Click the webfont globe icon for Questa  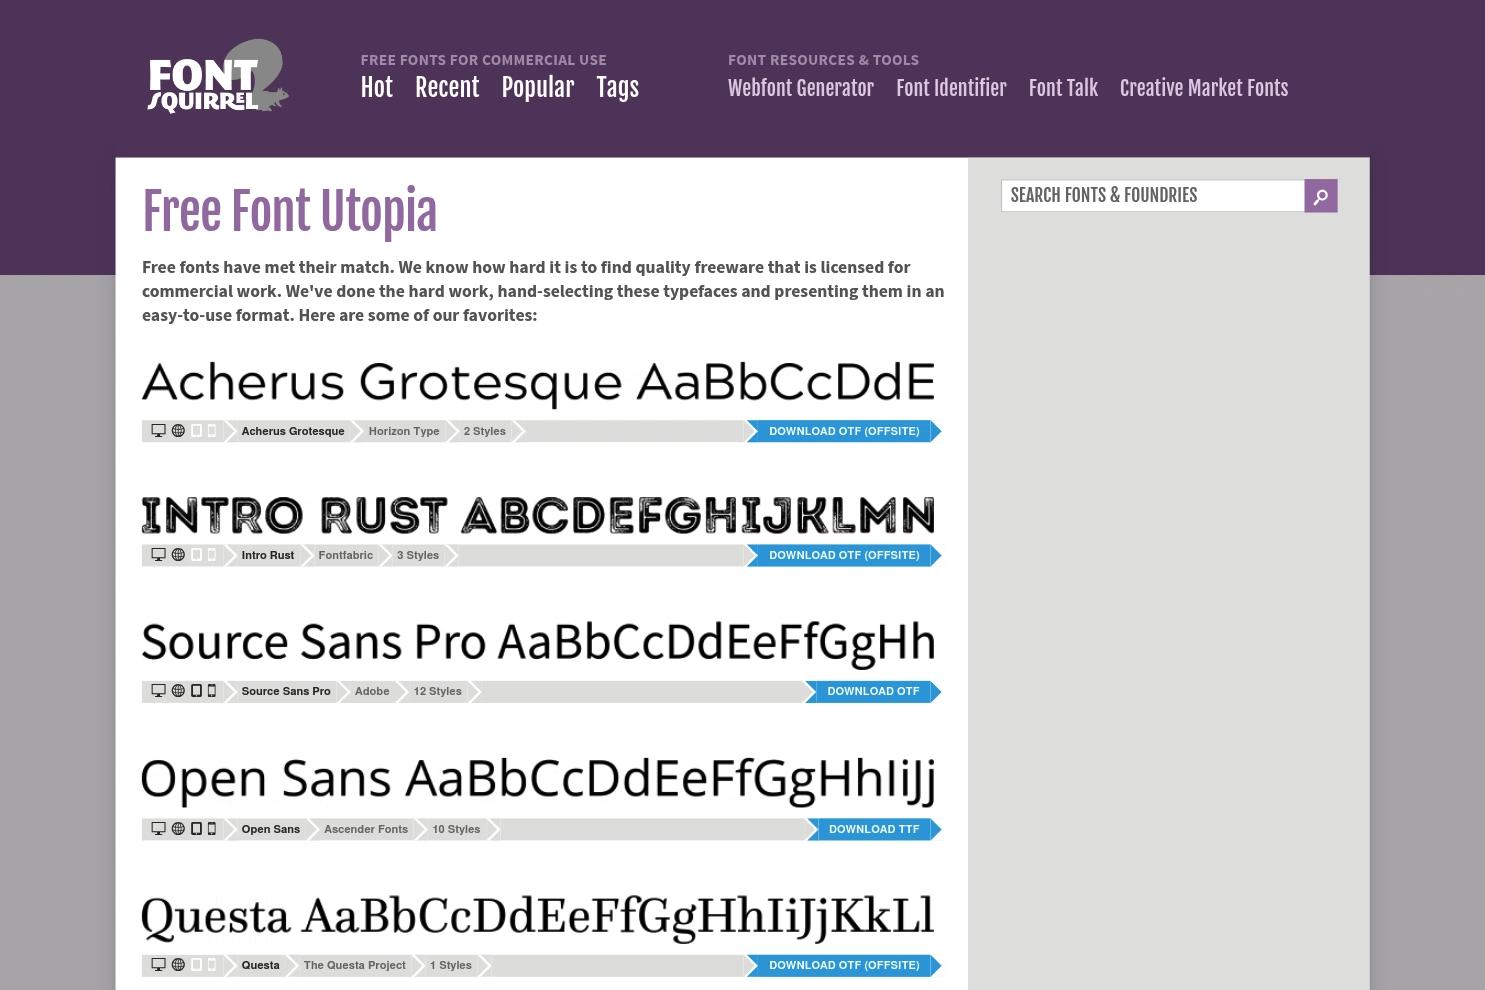pos(178,964)
